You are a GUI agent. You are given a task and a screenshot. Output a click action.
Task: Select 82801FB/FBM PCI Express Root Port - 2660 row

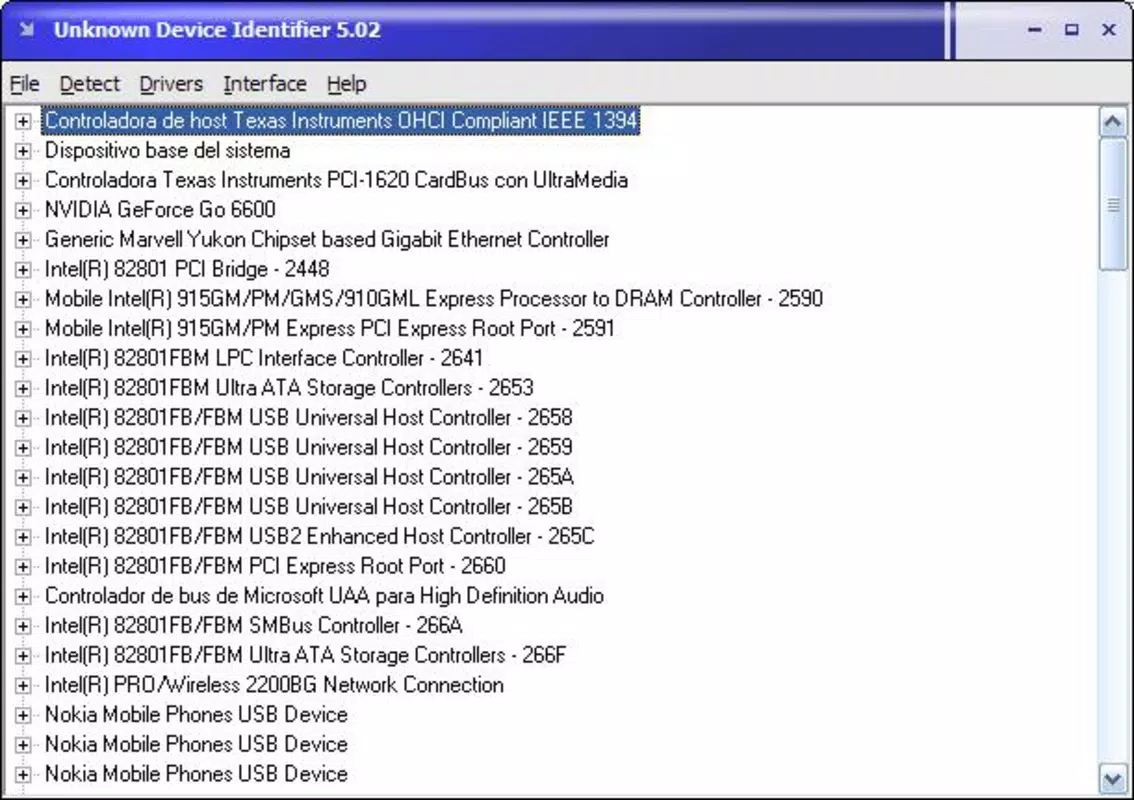[x=275, y=566]
